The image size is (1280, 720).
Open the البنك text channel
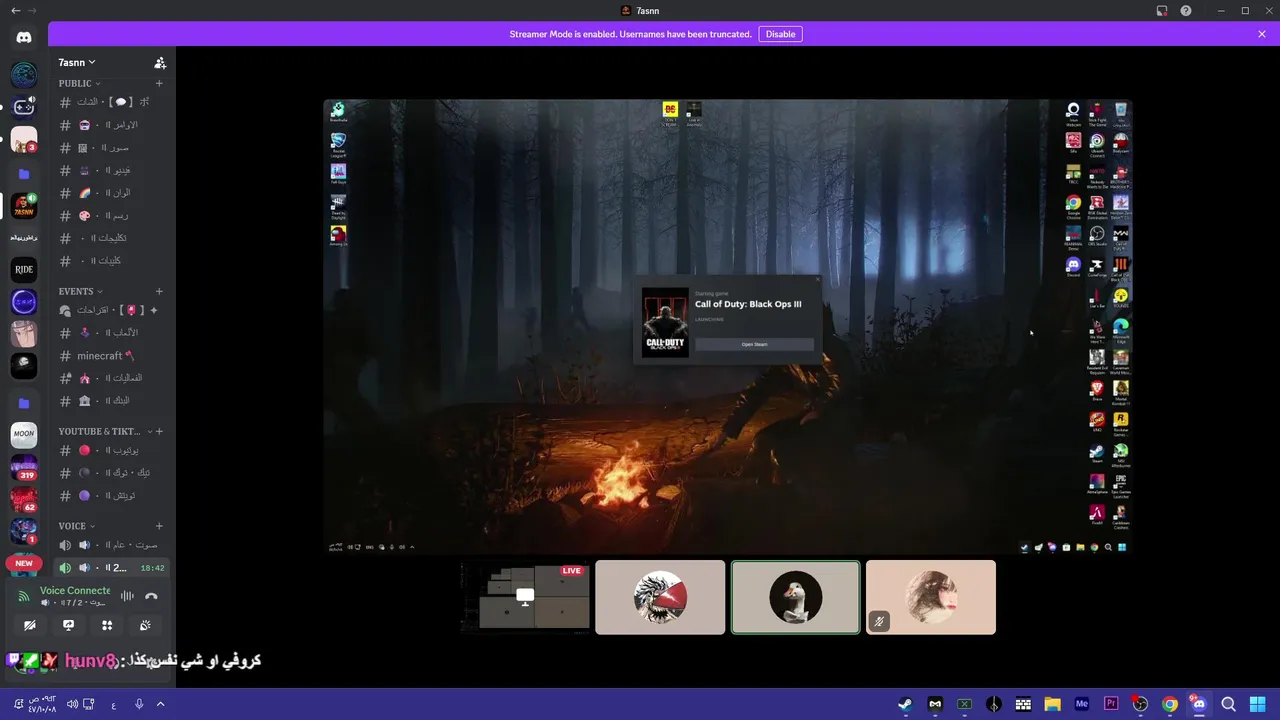tap(112, 400)
